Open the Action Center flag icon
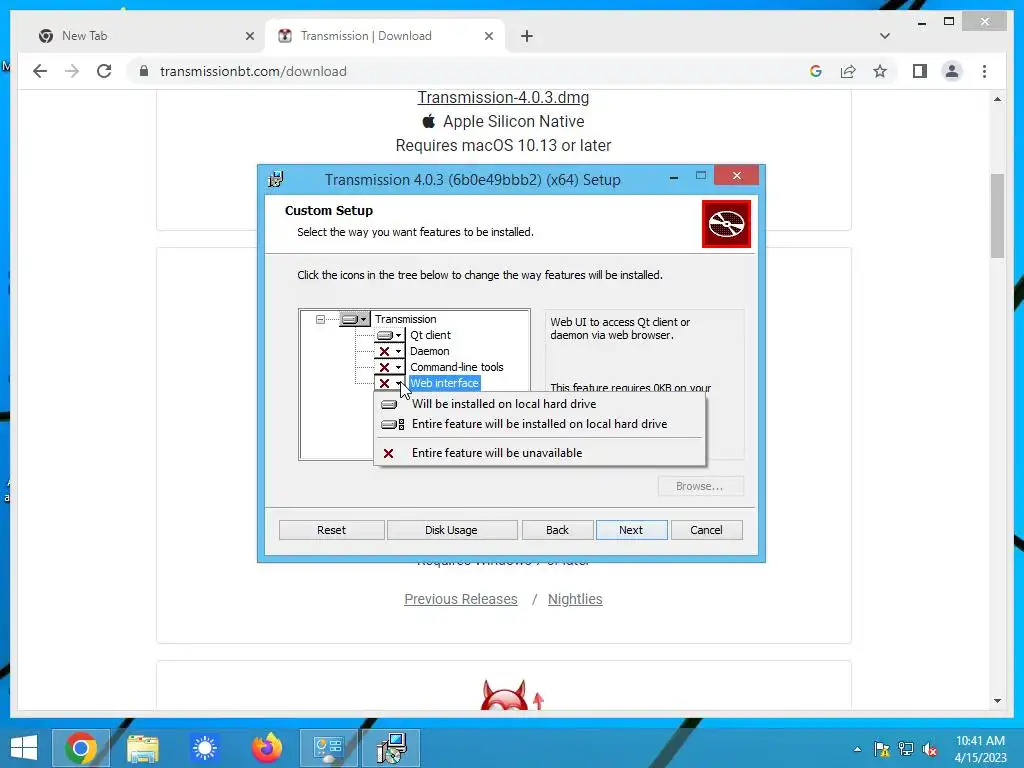Screen dimensions: 1024x768 (882, 749)
